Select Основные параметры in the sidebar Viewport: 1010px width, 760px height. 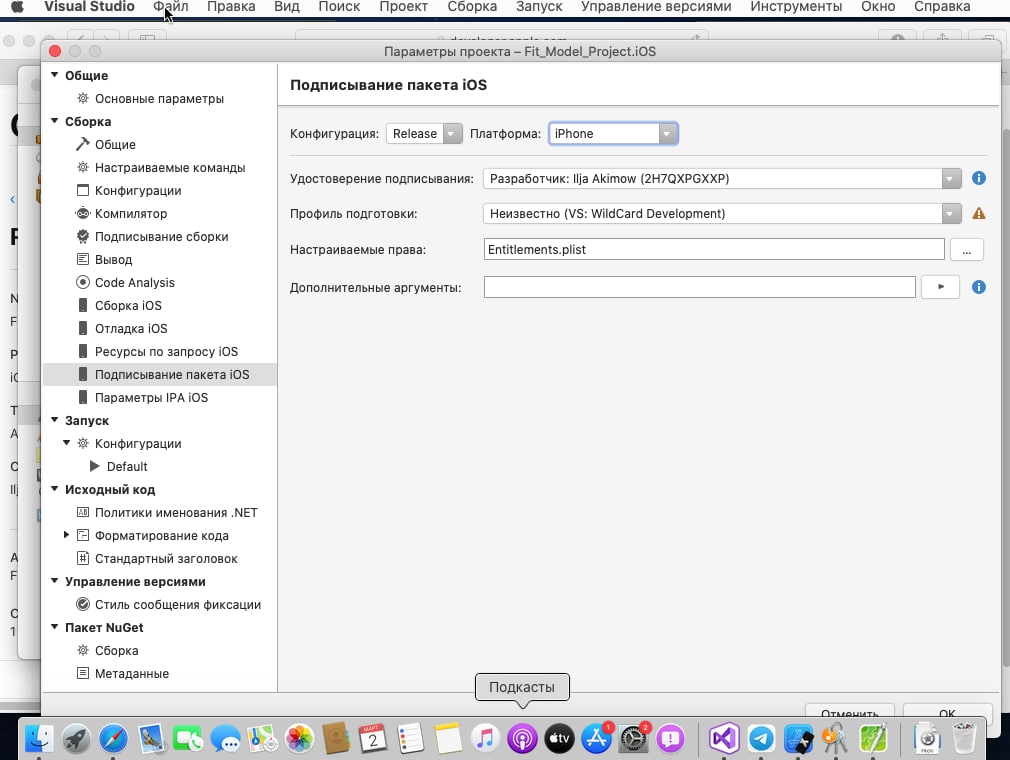[159, 99]
